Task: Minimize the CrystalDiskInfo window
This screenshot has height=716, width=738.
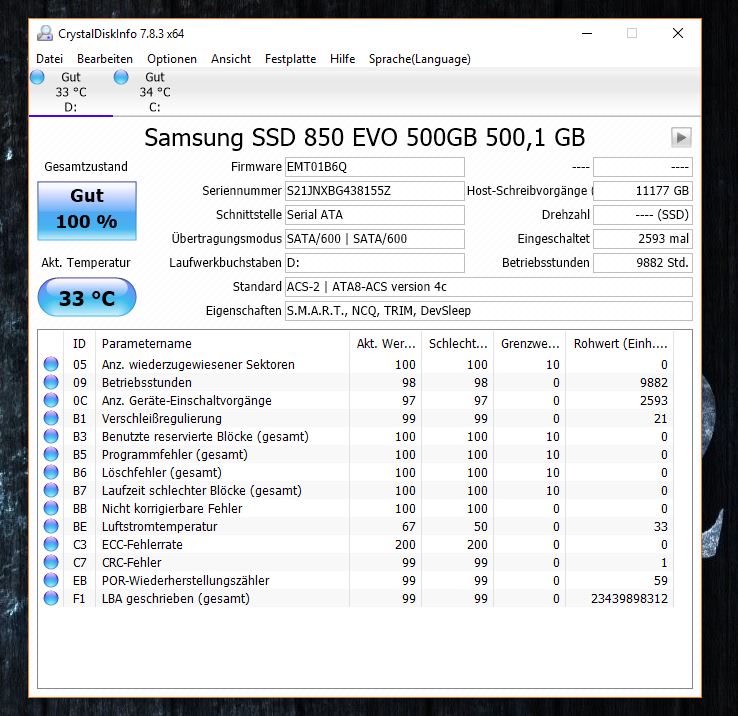Action: (587, 33)
